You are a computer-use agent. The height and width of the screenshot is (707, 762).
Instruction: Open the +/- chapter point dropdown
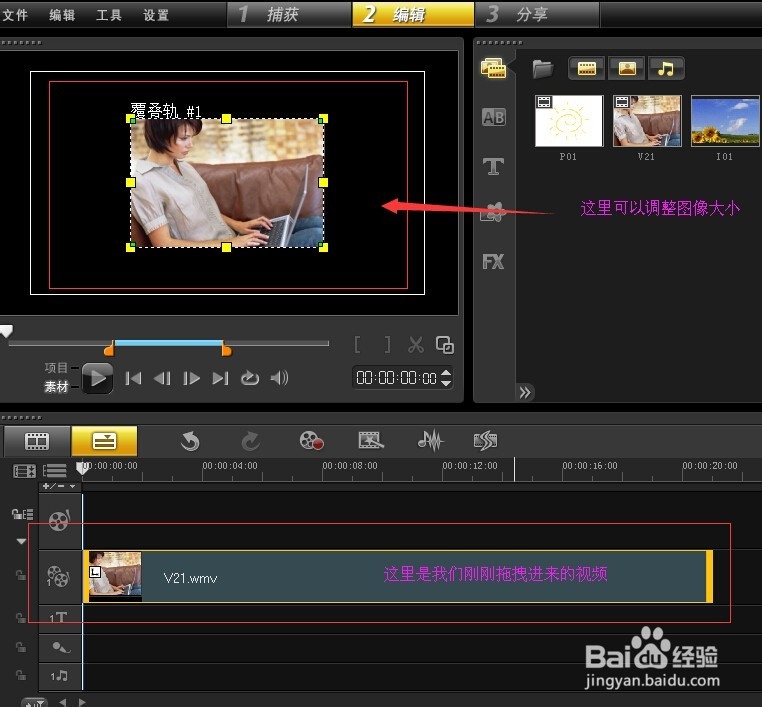click(59, 486)
